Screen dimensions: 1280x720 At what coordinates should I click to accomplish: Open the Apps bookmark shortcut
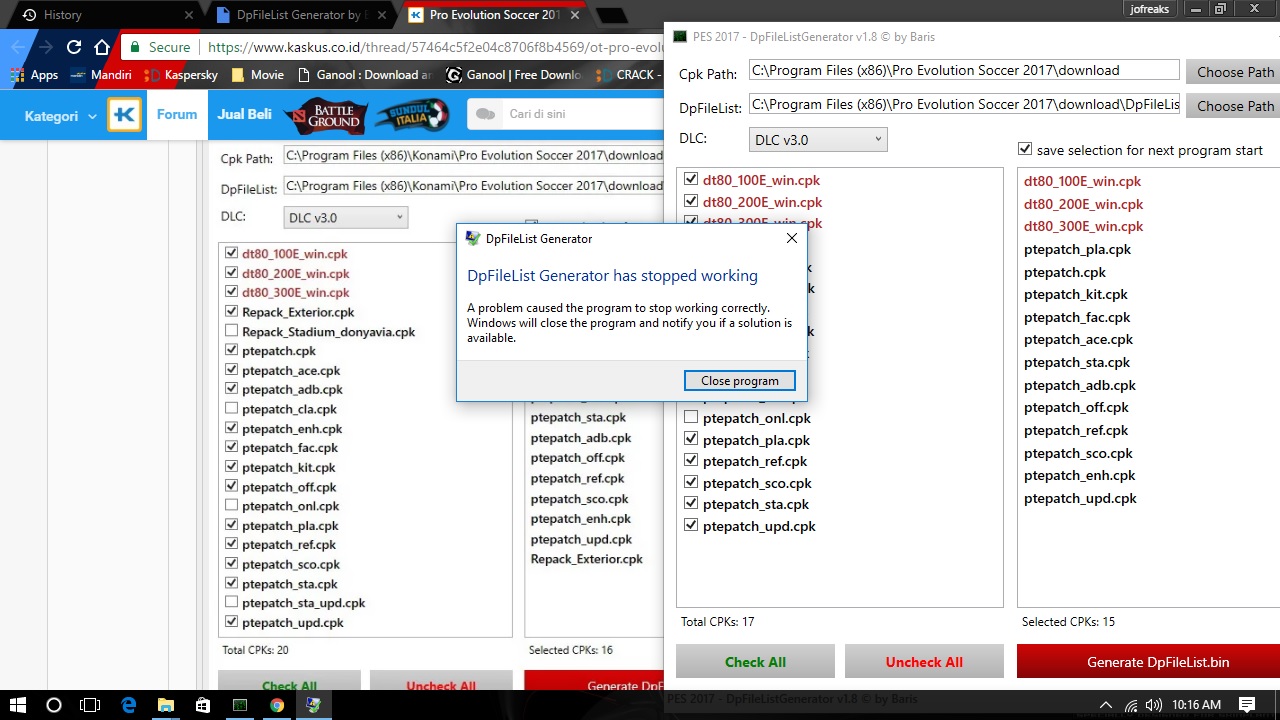pyautogui.click(x=34, y=75)
